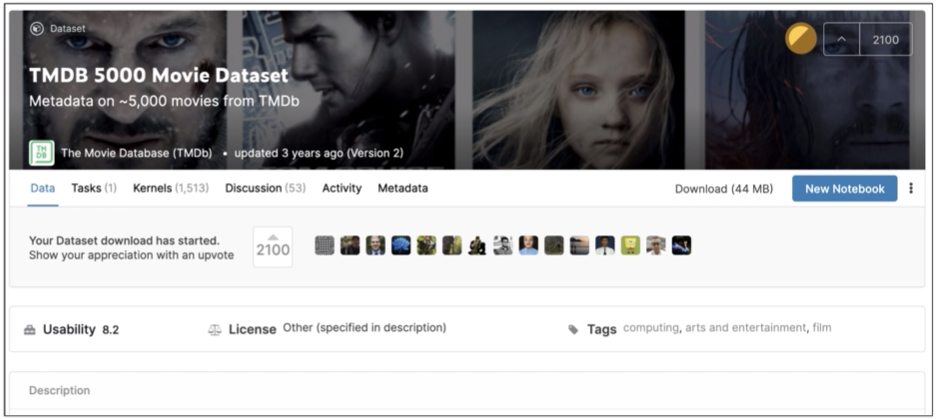Click the Tags label icon
The image size is (938, 419).
point(573,330)
